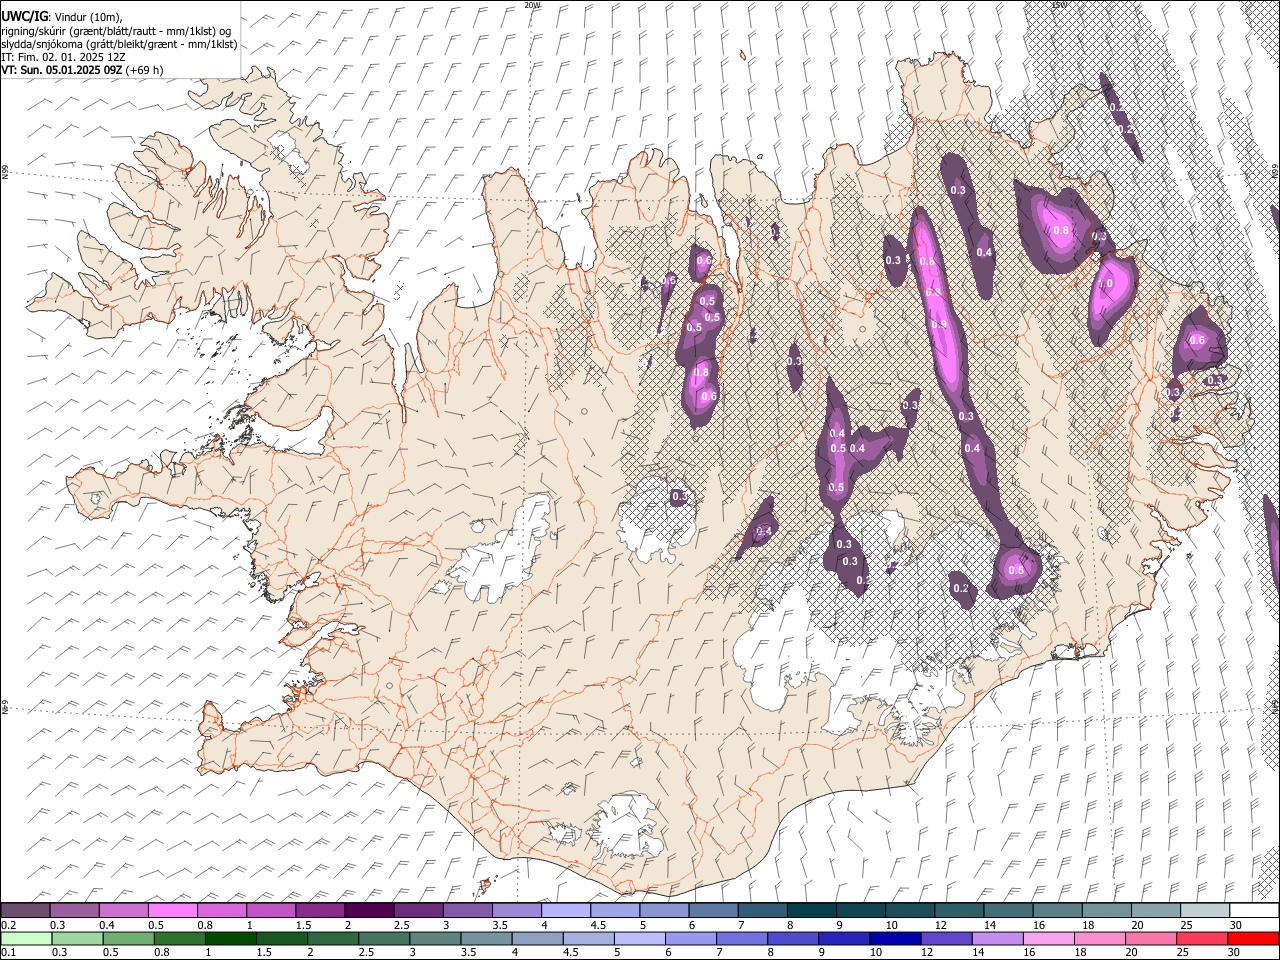The image size is (1280, 960).
Task: Select top-row legend swatch between 4 and 4.5
Action: pos(566,910)
